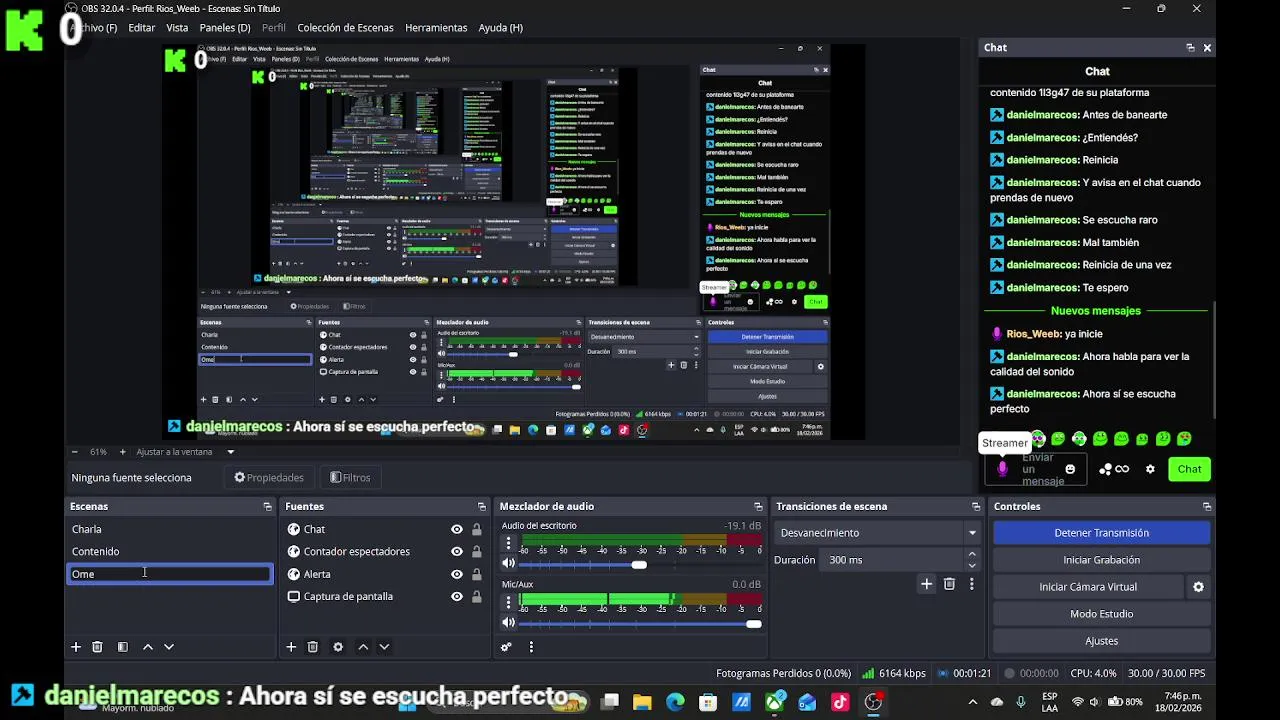Hide the Alerta source
The height and width of the screenshot is (720, 1280).
(457, 574)
